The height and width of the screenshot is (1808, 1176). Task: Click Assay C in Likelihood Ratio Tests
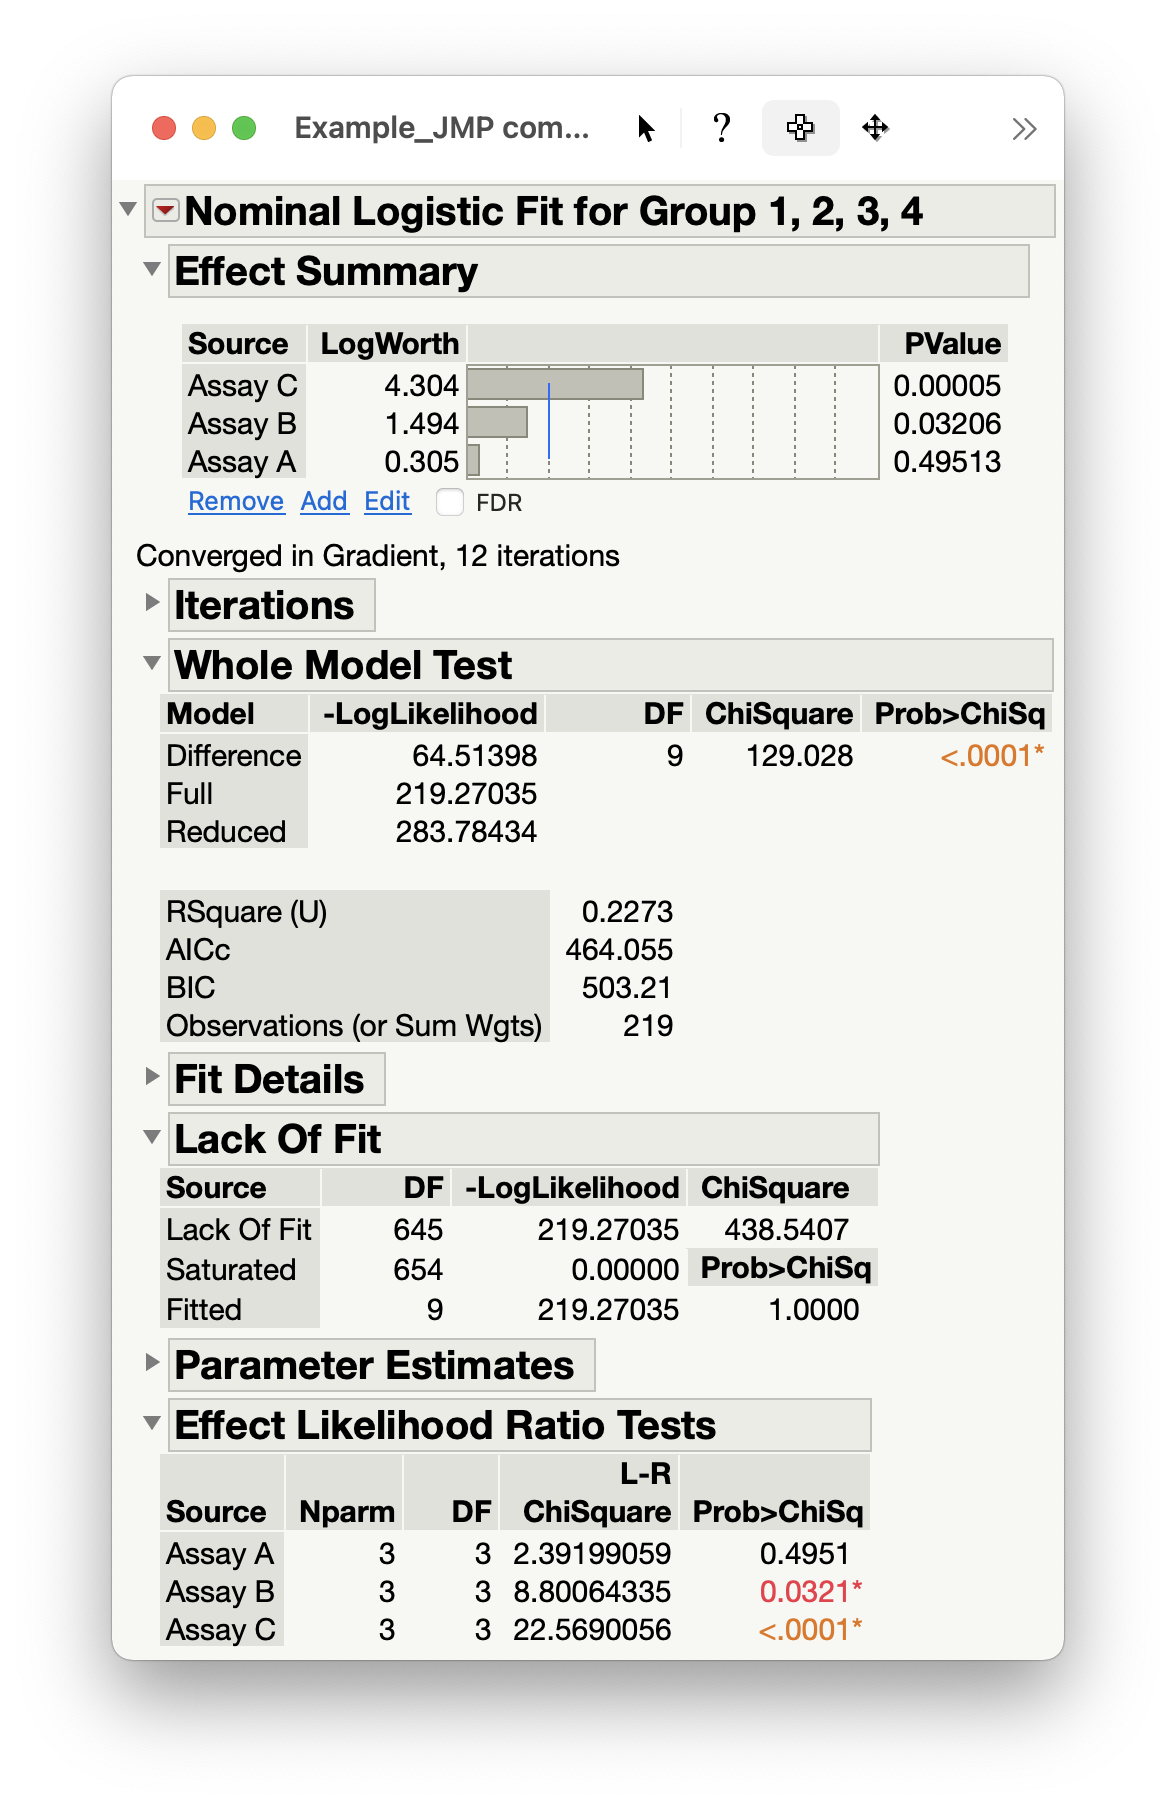point(220,1630)
